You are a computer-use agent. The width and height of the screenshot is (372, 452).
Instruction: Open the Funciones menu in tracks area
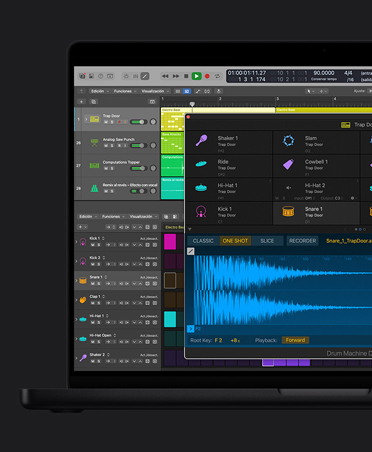tap(125, 91)
